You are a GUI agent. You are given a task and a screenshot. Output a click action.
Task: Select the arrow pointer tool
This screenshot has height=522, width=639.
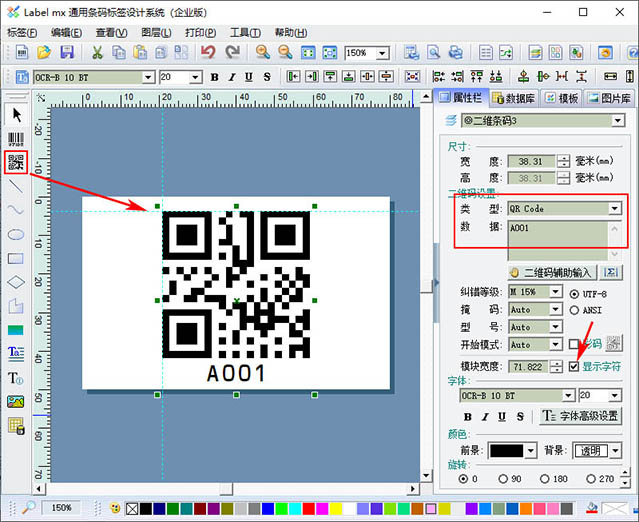pyautogui.click(x=16, y=115)
